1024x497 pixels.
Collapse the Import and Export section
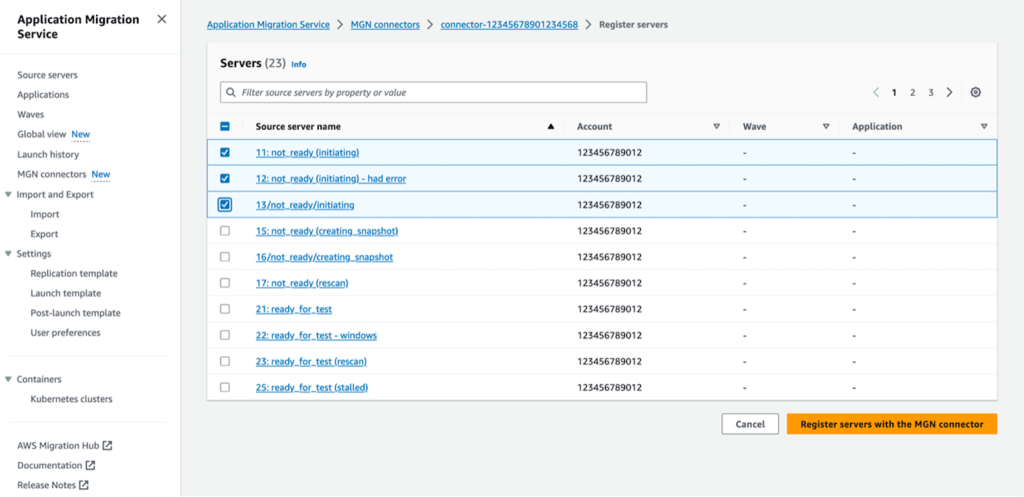click(x=8, y=195)
